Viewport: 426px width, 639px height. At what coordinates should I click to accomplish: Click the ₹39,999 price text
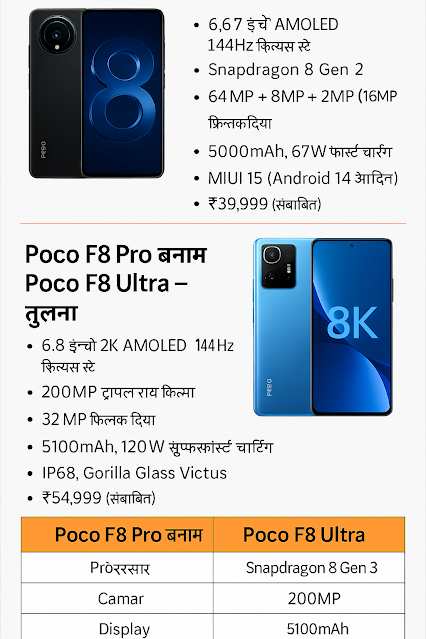[x=264, y=204]
